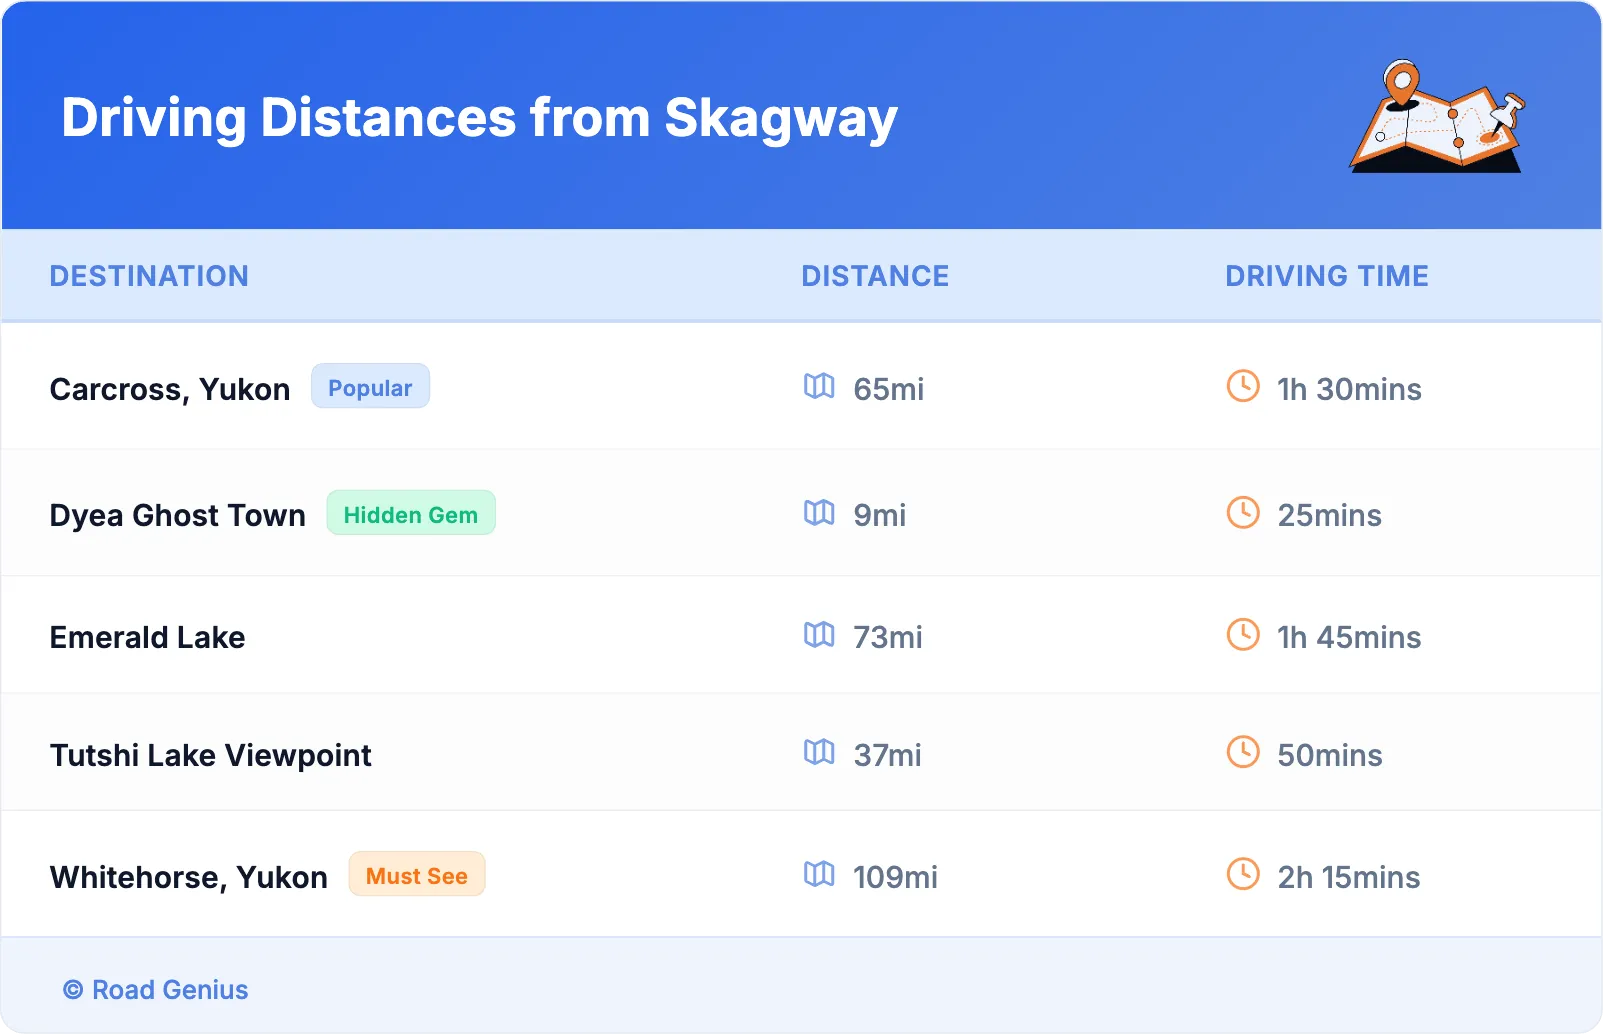Viewport: 1604px width, 1034px height.
Task: Open the Road Genius copyright link
Action: (156, 990)
